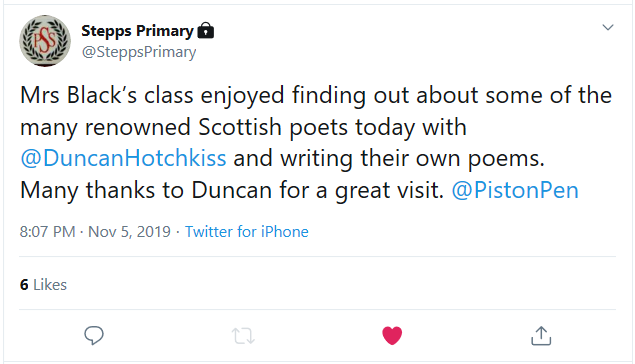This screenshot has height=364, width=635.
Task: Unlike the tweet via red heart
Action: (392, 336)
